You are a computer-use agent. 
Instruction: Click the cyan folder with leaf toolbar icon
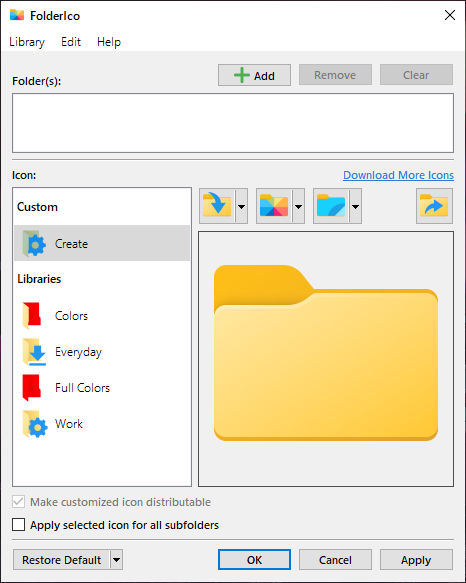coord(331,206)
